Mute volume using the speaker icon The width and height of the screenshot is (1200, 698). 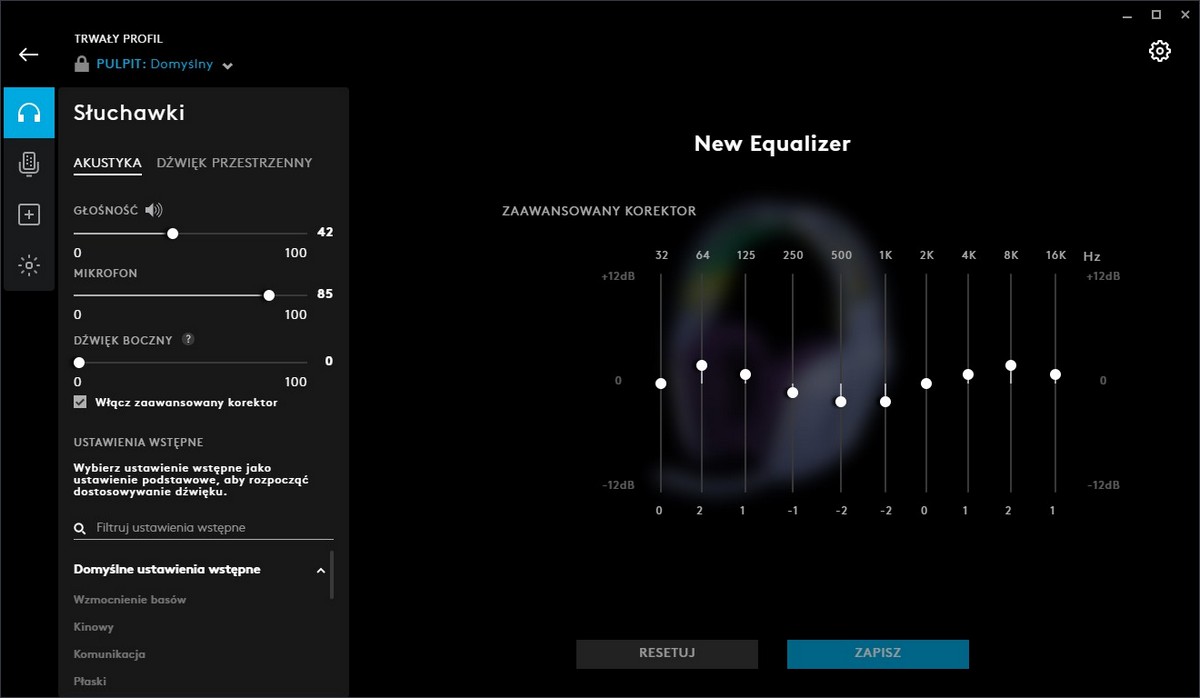(x=153, y=210)
